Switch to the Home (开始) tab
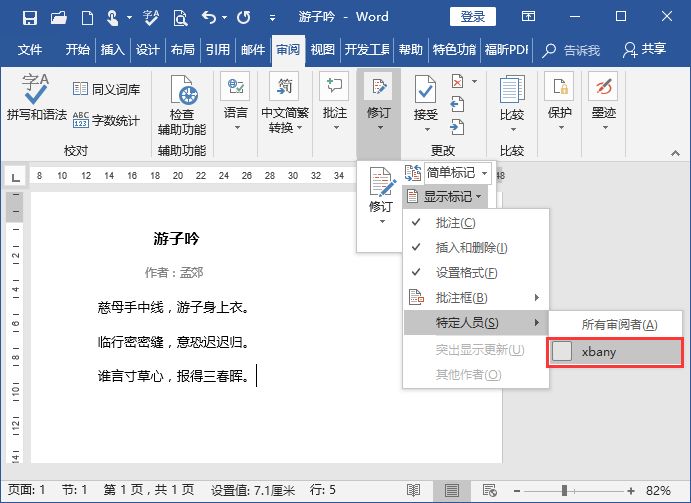Viewport: 691px width, 503px height. pos(78,49)
